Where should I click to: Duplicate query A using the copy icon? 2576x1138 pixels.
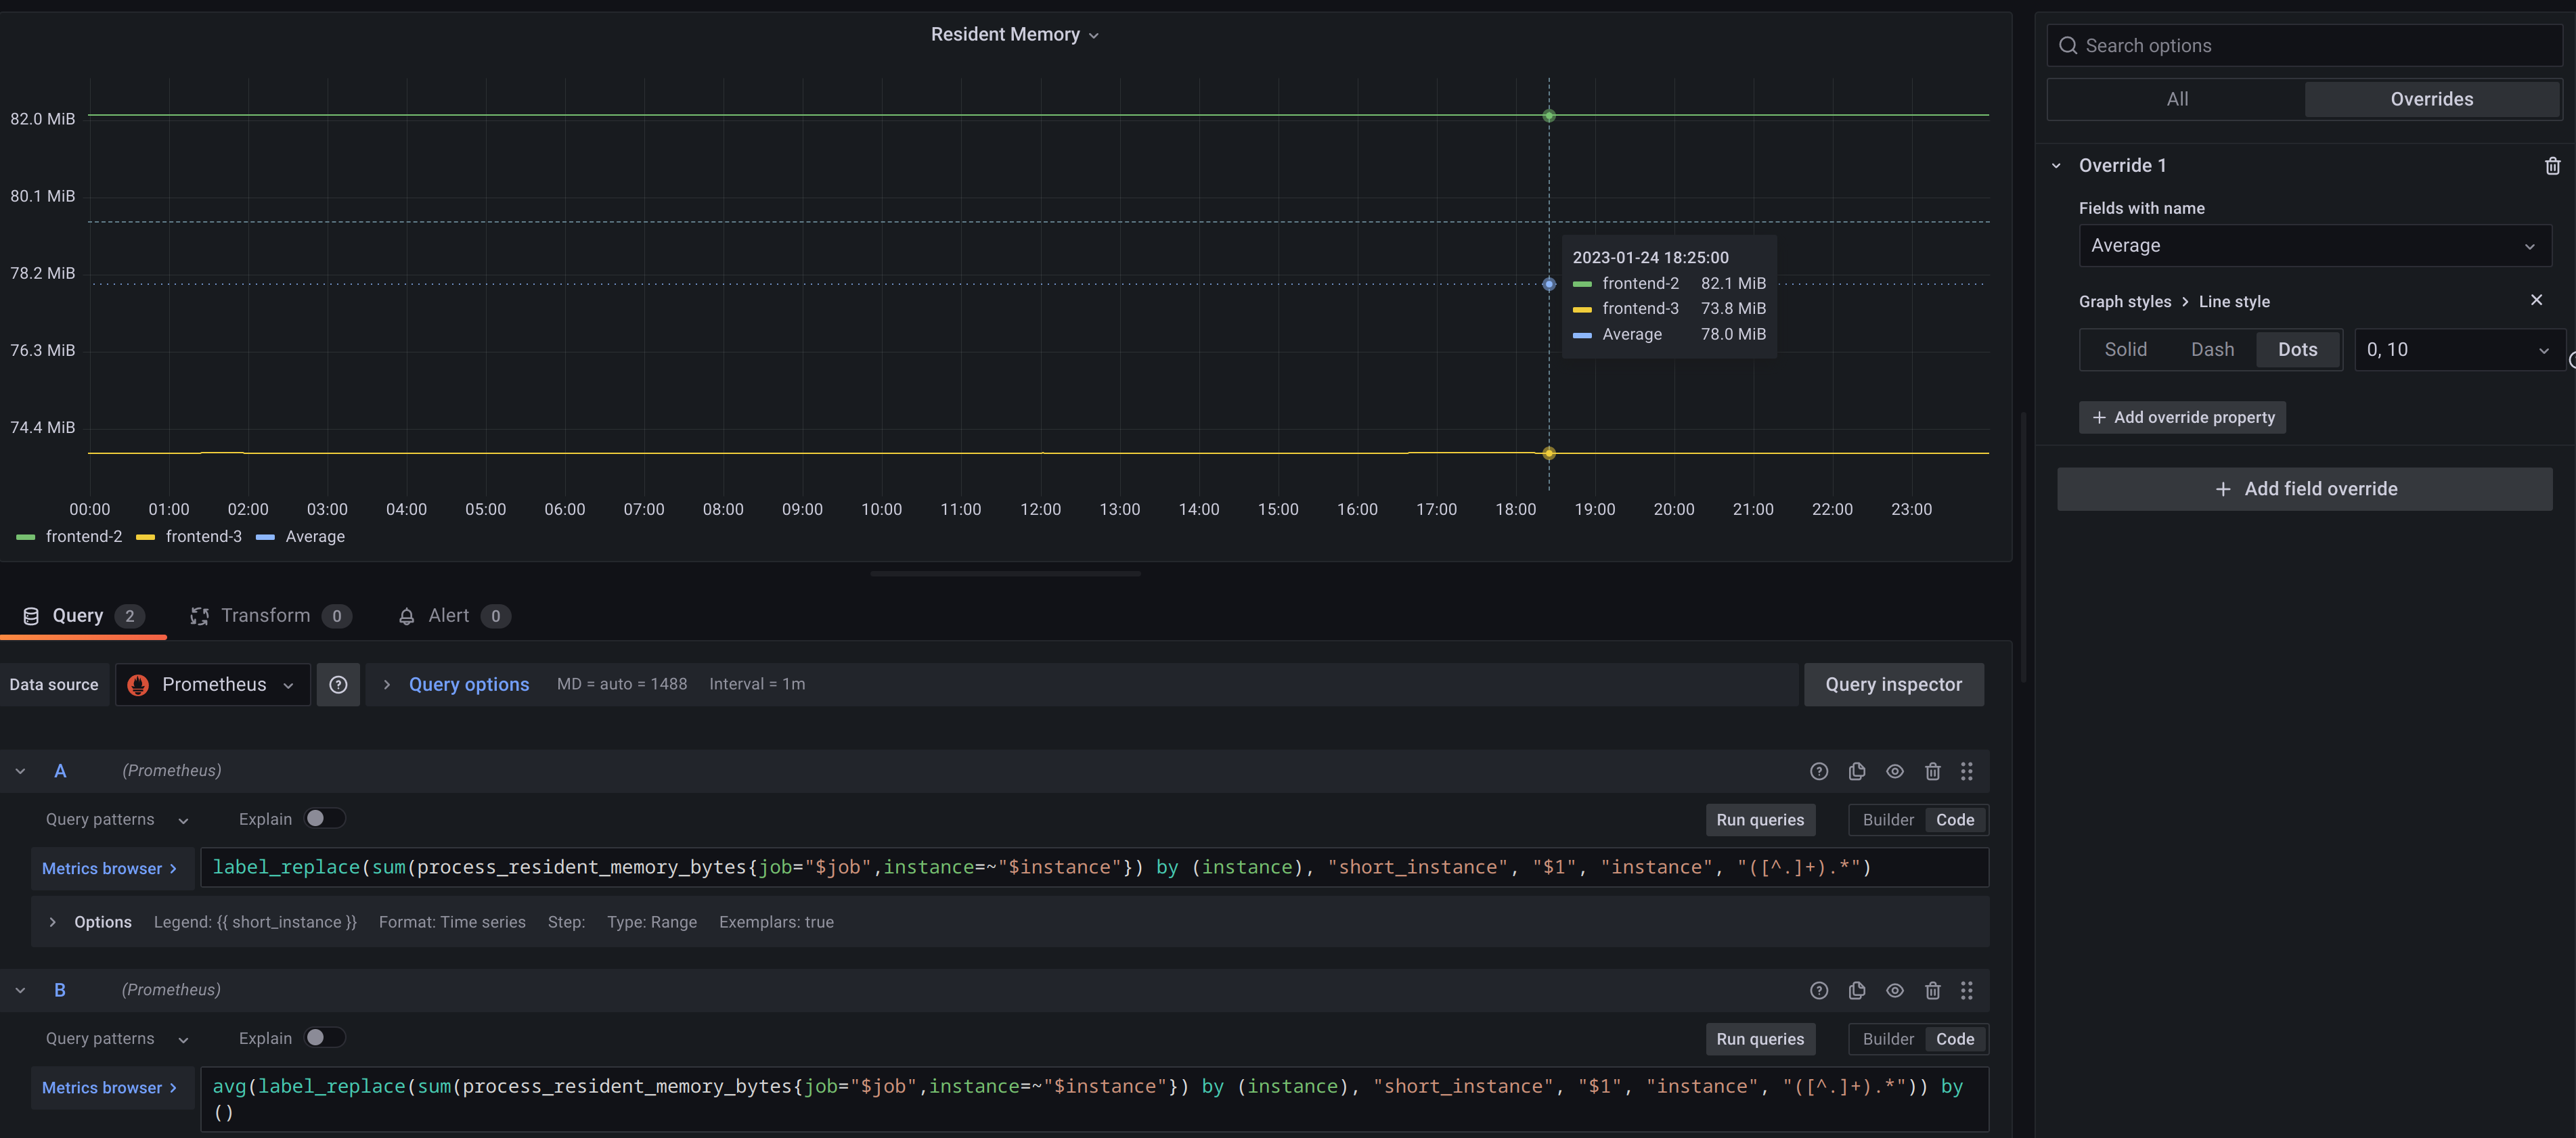tap(1857, 771)
